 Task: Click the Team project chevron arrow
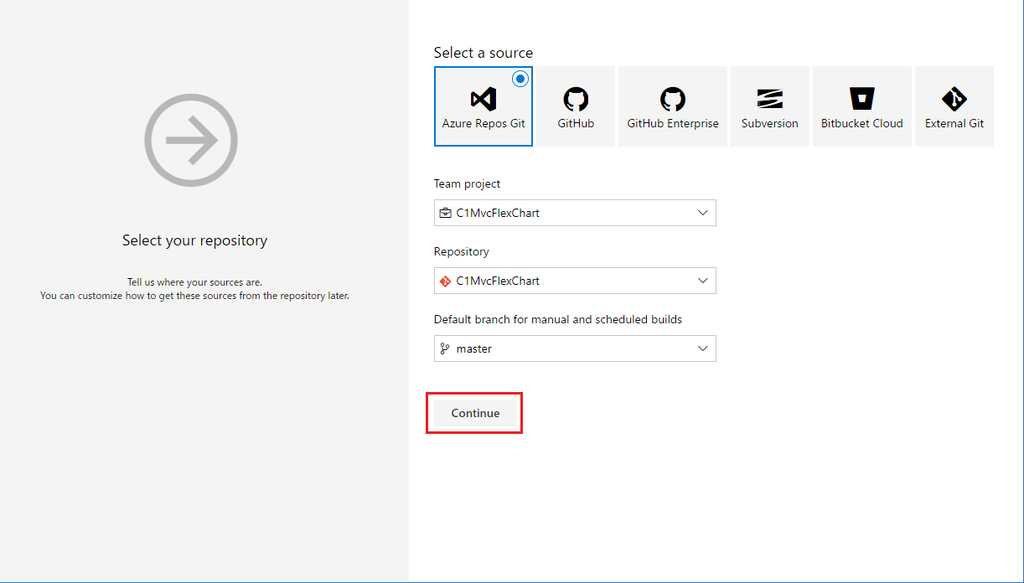click(703, 213)
